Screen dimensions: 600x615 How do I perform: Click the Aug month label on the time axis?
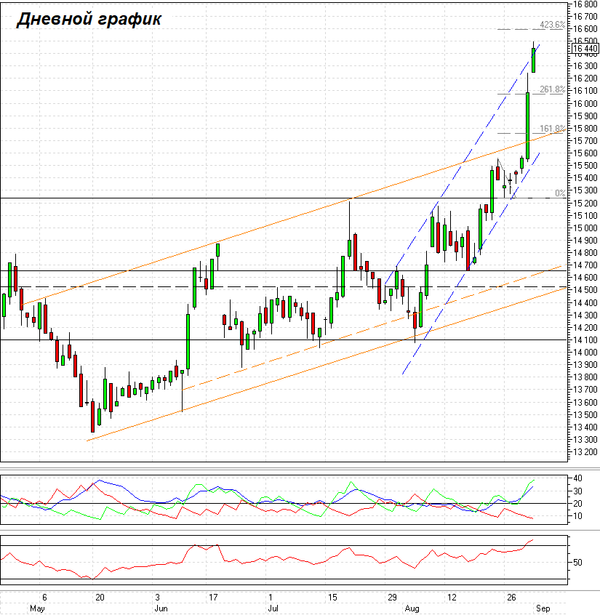pyautogui.click(x=412, y=608)
